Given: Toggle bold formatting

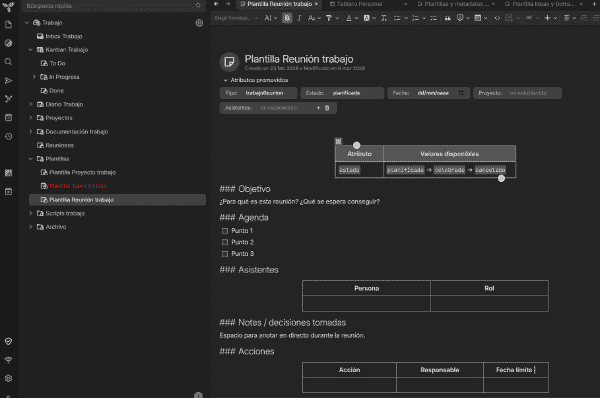Looking at the screenshot, I should 287,18.
